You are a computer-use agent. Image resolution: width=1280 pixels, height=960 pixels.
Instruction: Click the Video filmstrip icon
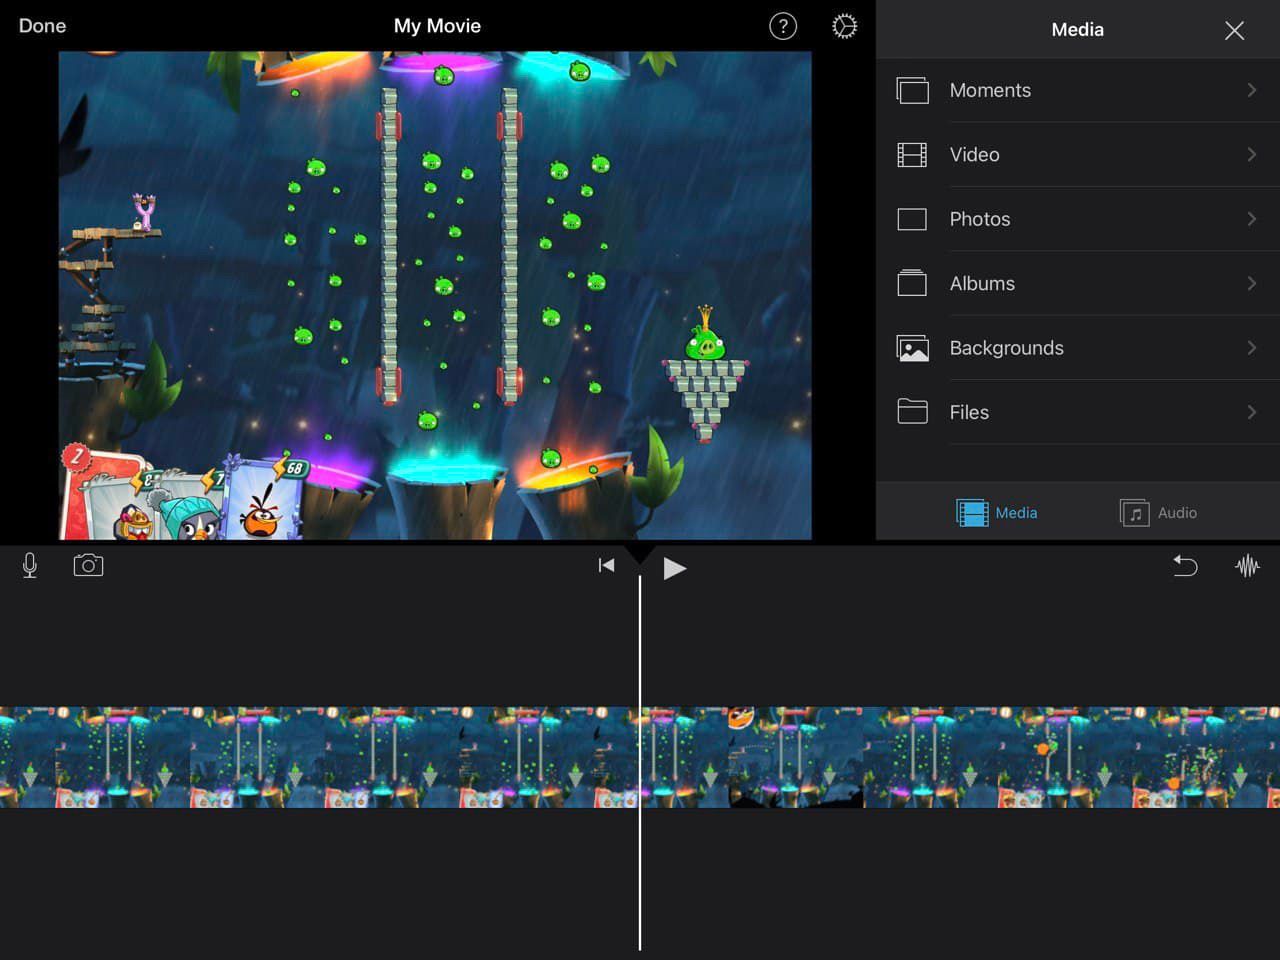(x=912, y=155)
